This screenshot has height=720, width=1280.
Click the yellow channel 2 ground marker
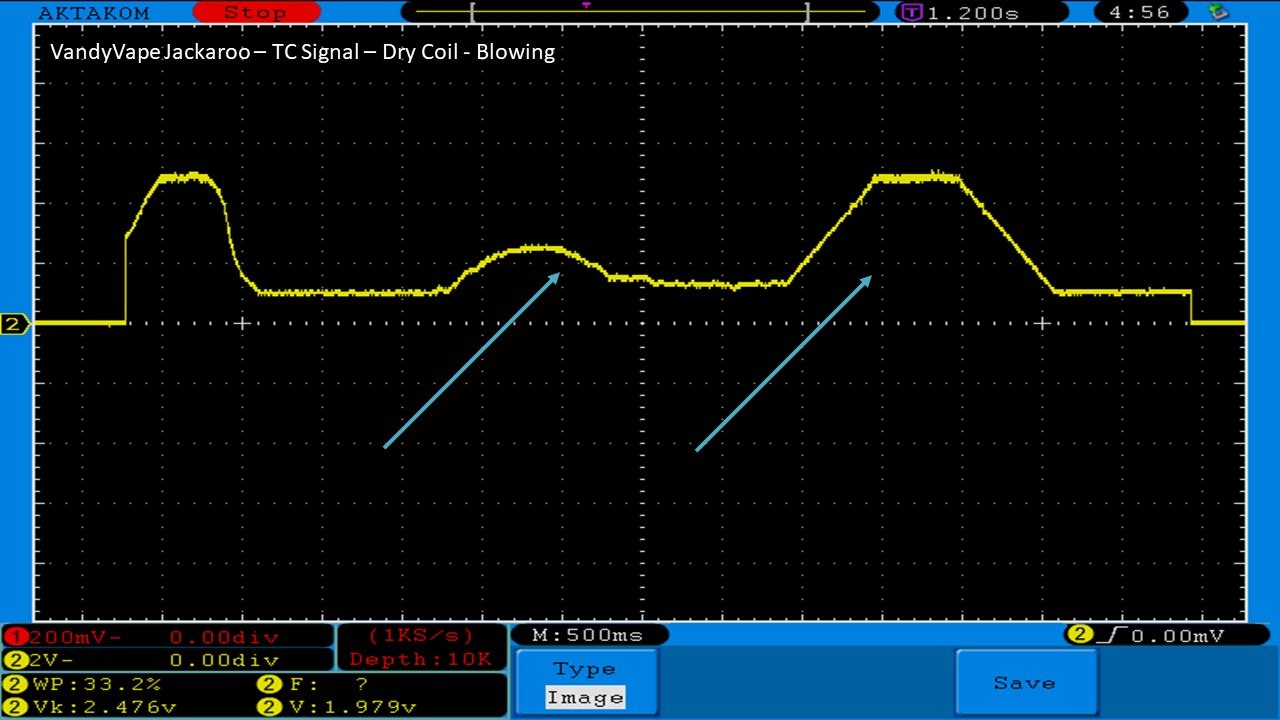[15, 324]
